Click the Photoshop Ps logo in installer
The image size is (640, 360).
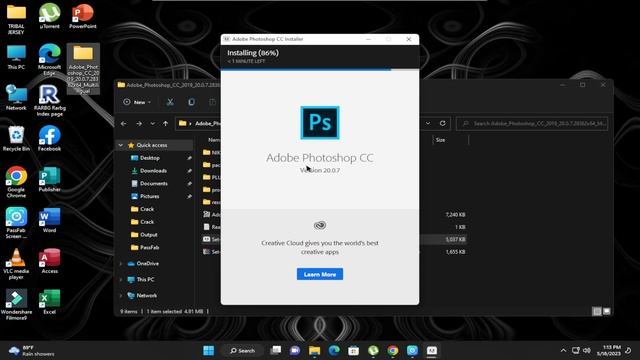tap(320, 122)
